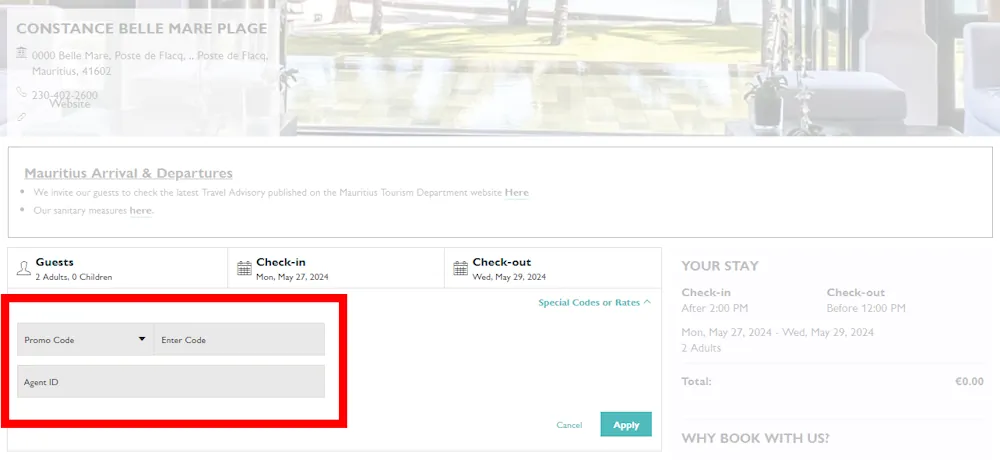Viewport: 1000px width, 460px height.
Task: Click the Apply button
Action: [x=626, y=424]
